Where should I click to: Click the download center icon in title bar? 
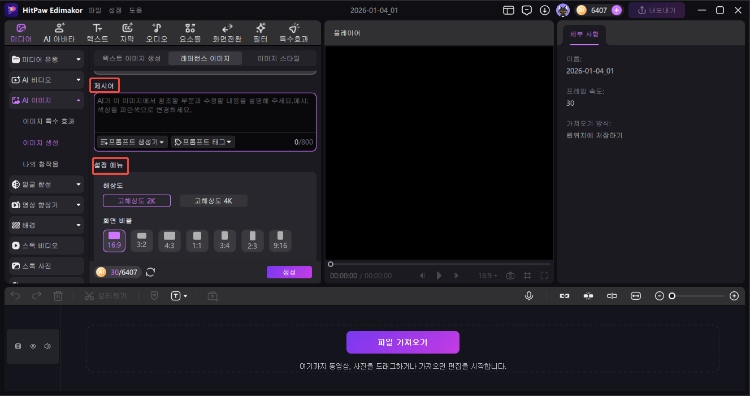(x=545, y=10)
